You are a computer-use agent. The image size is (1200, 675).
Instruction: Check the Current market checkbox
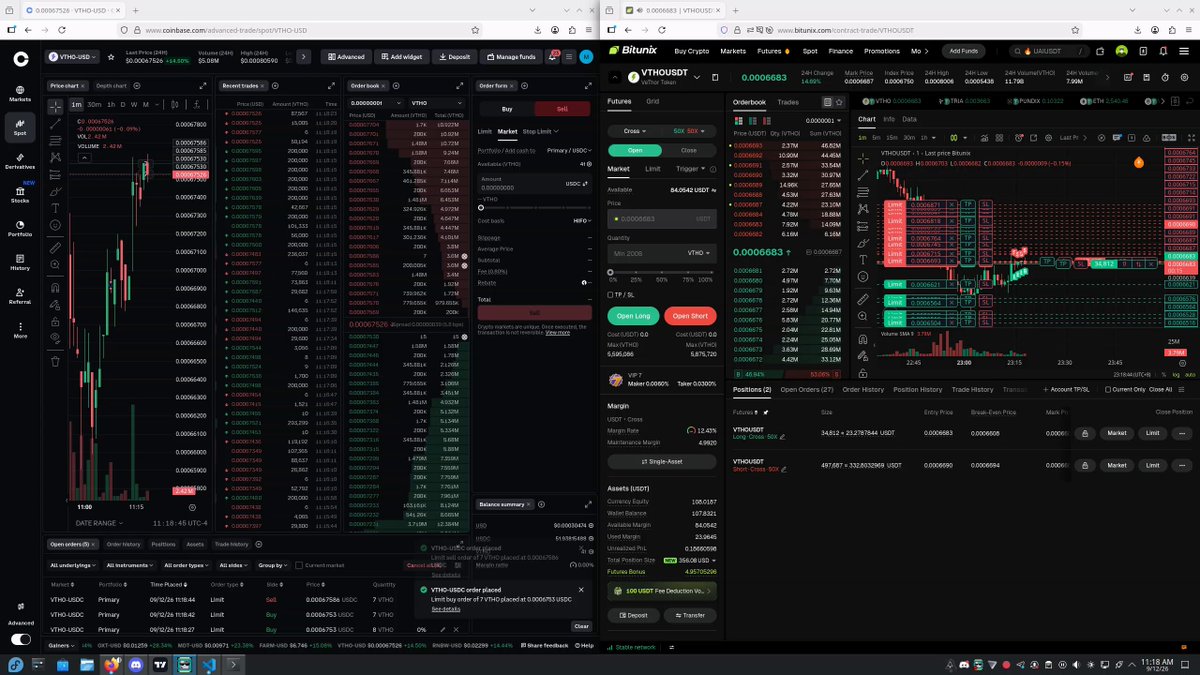298,565
